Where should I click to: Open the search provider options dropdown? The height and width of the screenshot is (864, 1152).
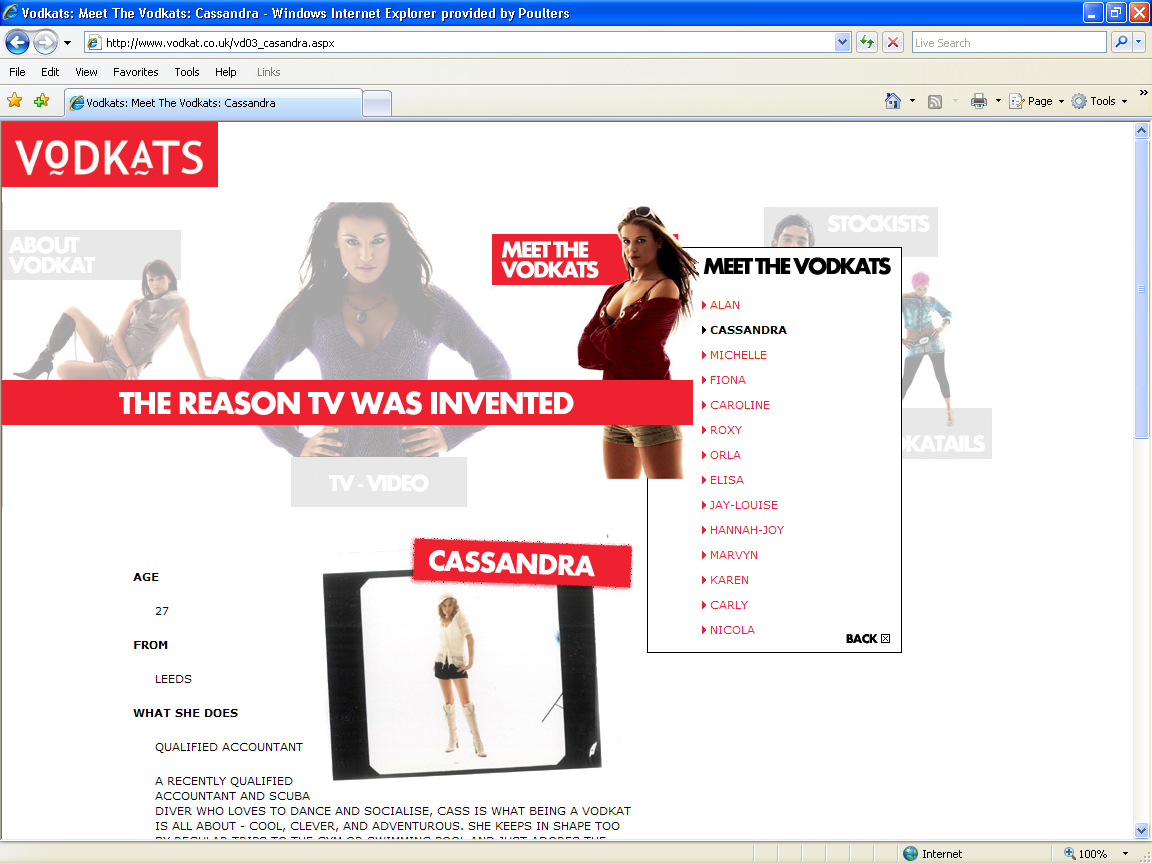1139,43
